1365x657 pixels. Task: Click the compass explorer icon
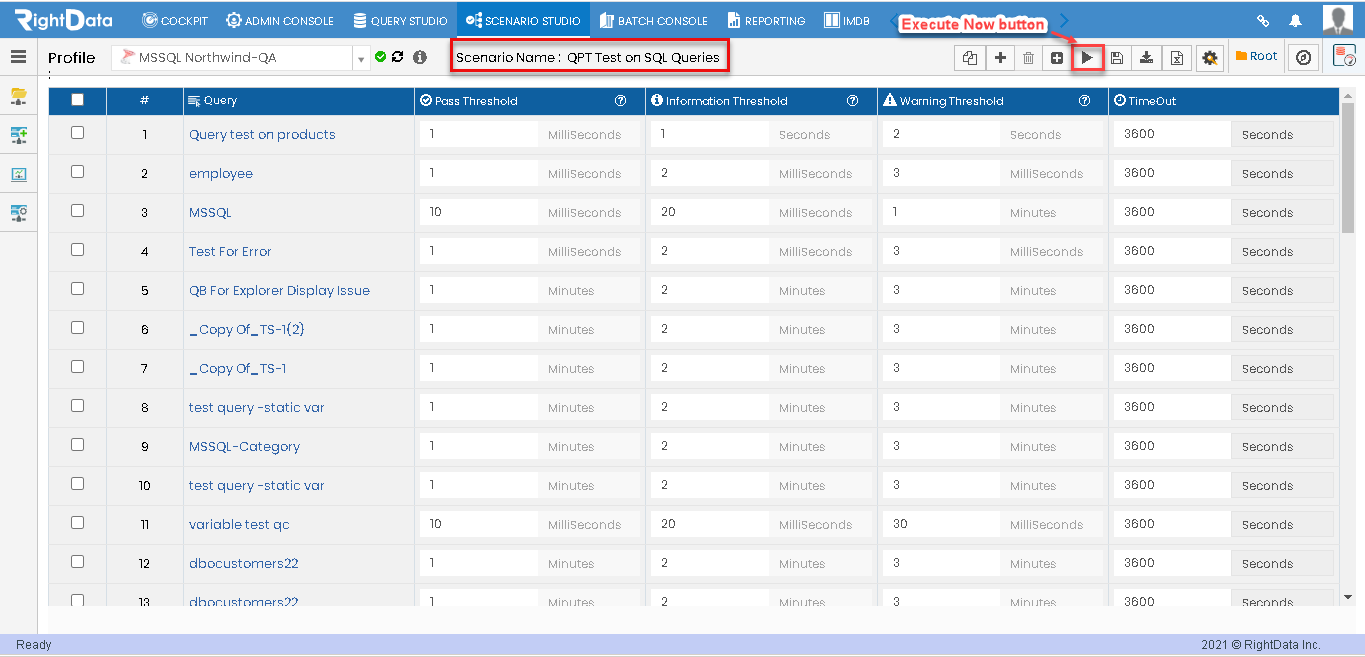(1303, 58)
